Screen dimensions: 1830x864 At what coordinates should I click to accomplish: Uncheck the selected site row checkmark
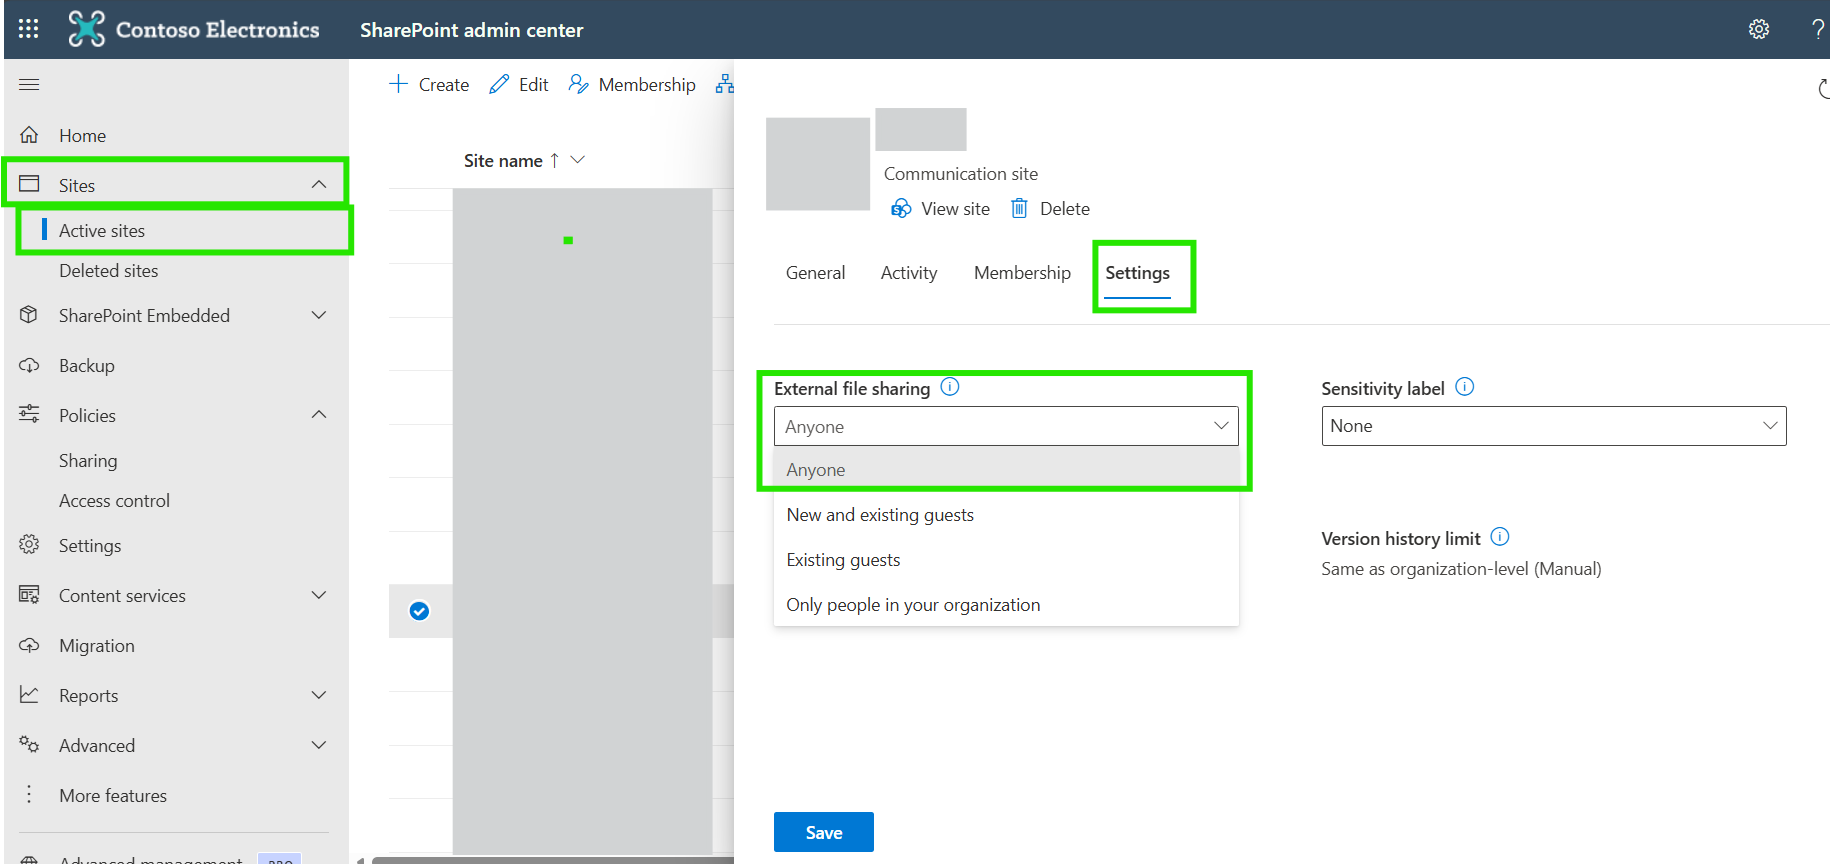[420, 611]
